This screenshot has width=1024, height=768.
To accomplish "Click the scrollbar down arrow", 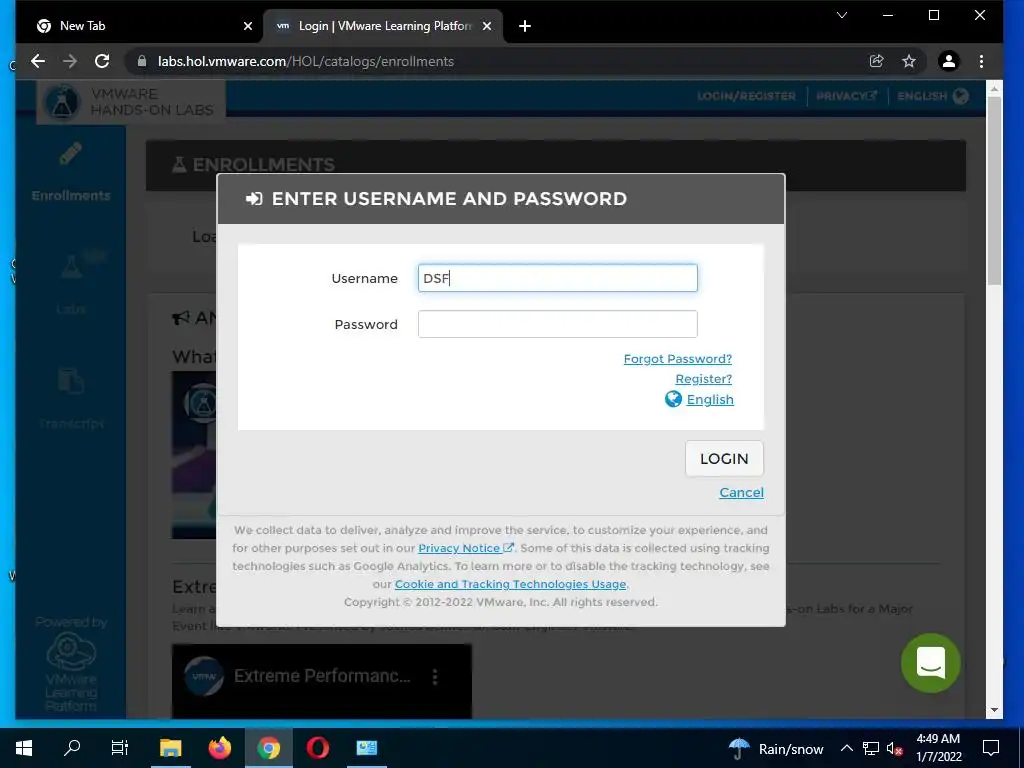I will coord(995,710).
